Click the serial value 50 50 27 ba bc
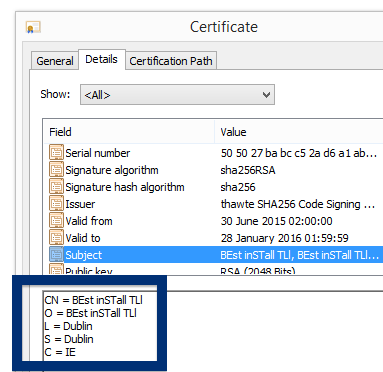383x372 pixels. (299, 153)
